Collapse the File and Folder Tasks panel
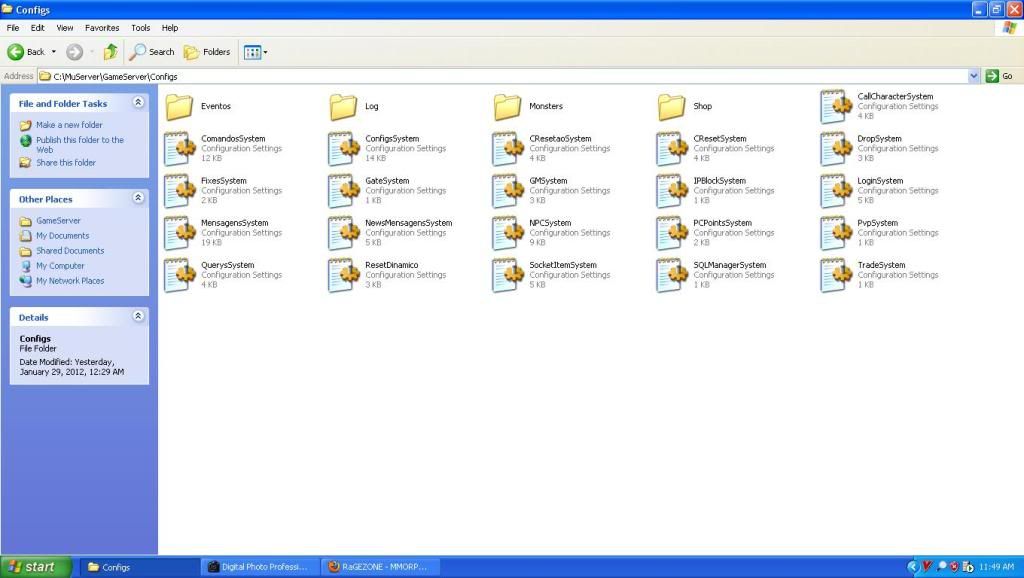Viewport: 1024px width, 578px height. [x=138, y=103]
